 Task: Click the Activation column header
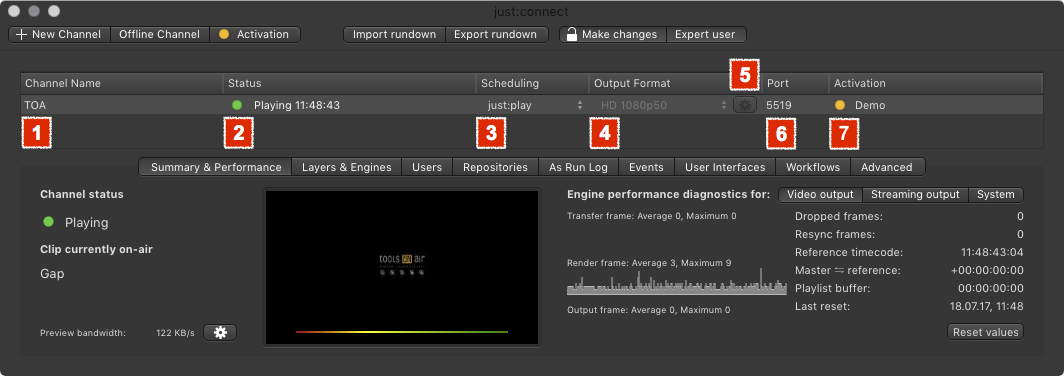[x=936, y=83]
